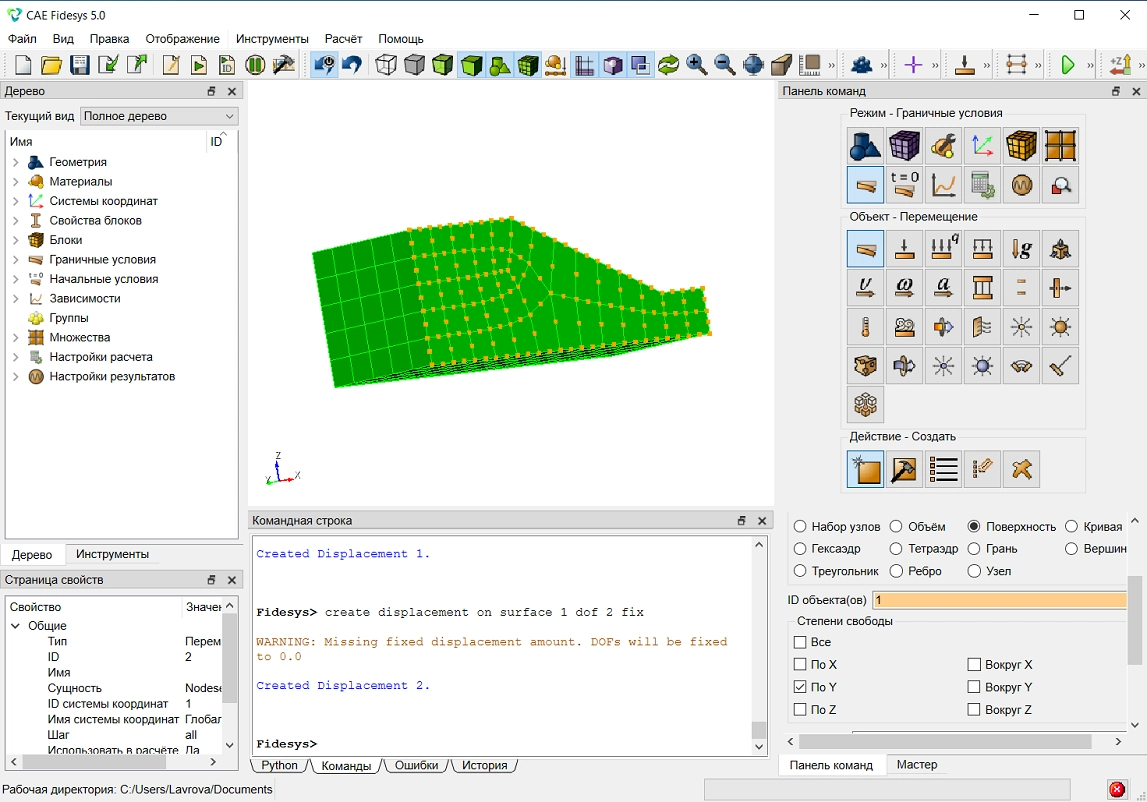The width and height of the screenshot is (1147, 802).
Task: Select the Набор узлов radio button
Action: [x=800, y=526]
